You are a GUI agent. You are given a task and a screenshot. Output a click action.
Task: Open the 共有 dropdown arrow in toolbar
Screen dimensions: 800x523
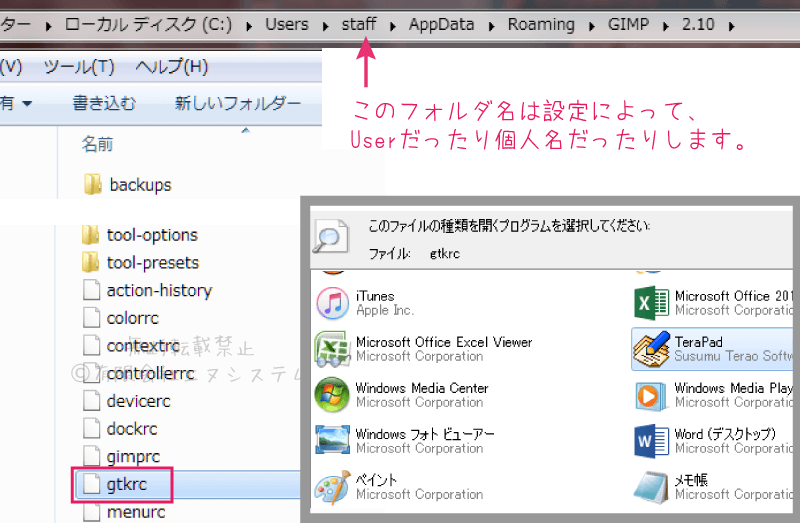(x=27, y=104)
